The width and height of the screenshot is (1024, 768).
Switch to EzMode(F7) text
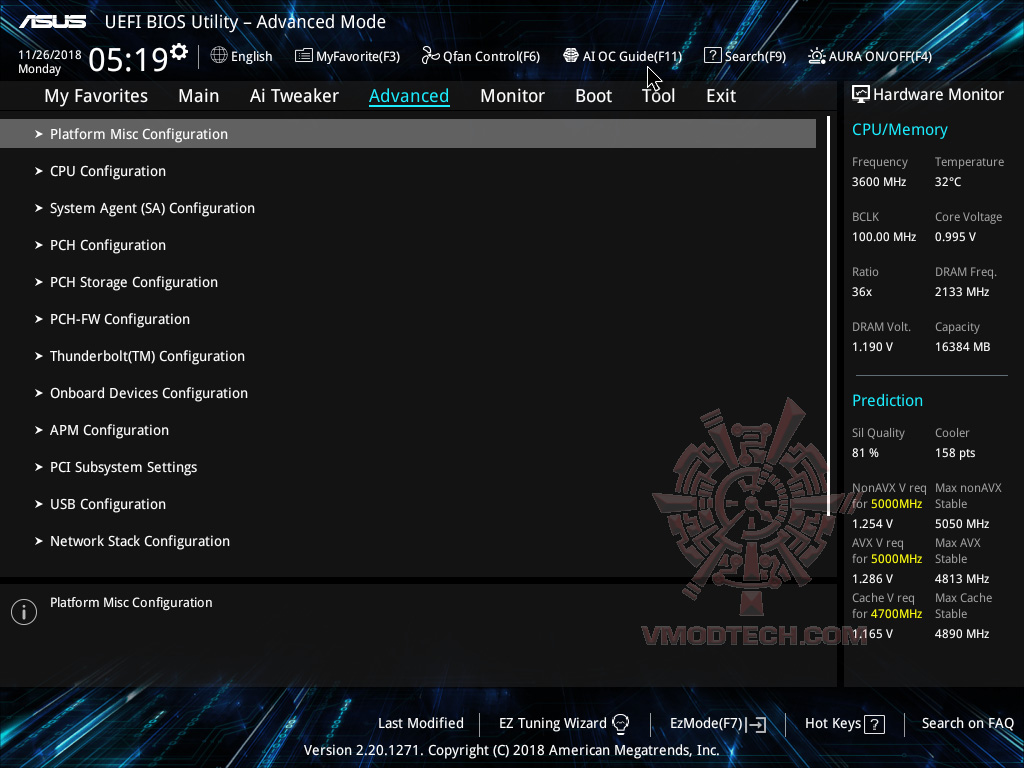pyautogui.click(x=707, y=724)
